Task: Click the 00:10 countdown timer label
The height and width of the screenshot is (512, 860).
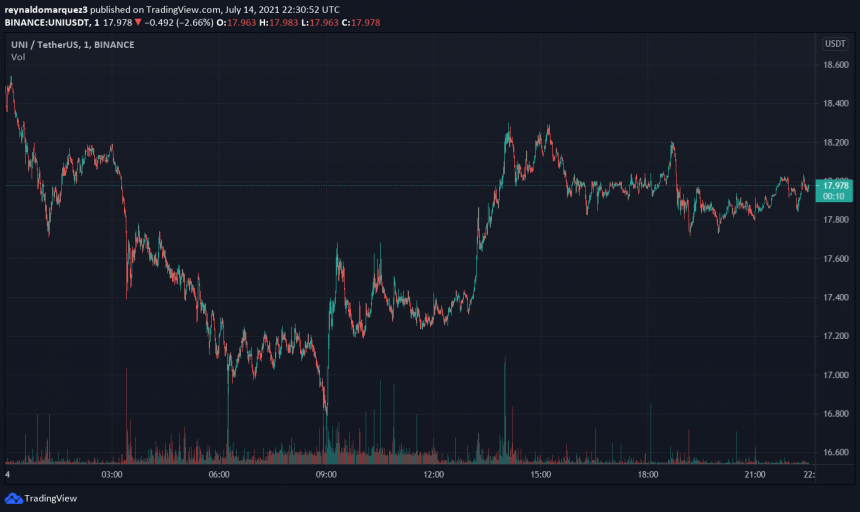Action: [x=835, y=196]
